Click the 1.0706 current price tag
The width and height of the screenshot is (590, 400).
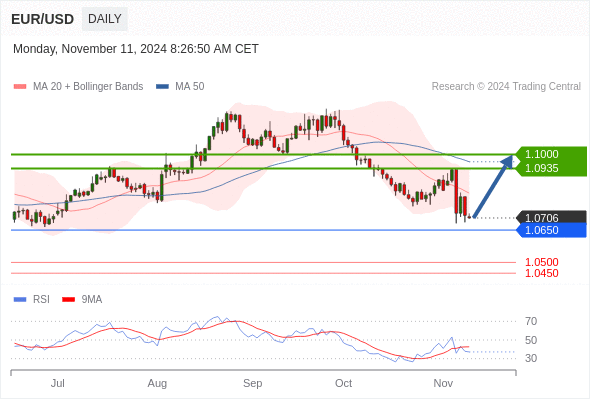point(551,217)
